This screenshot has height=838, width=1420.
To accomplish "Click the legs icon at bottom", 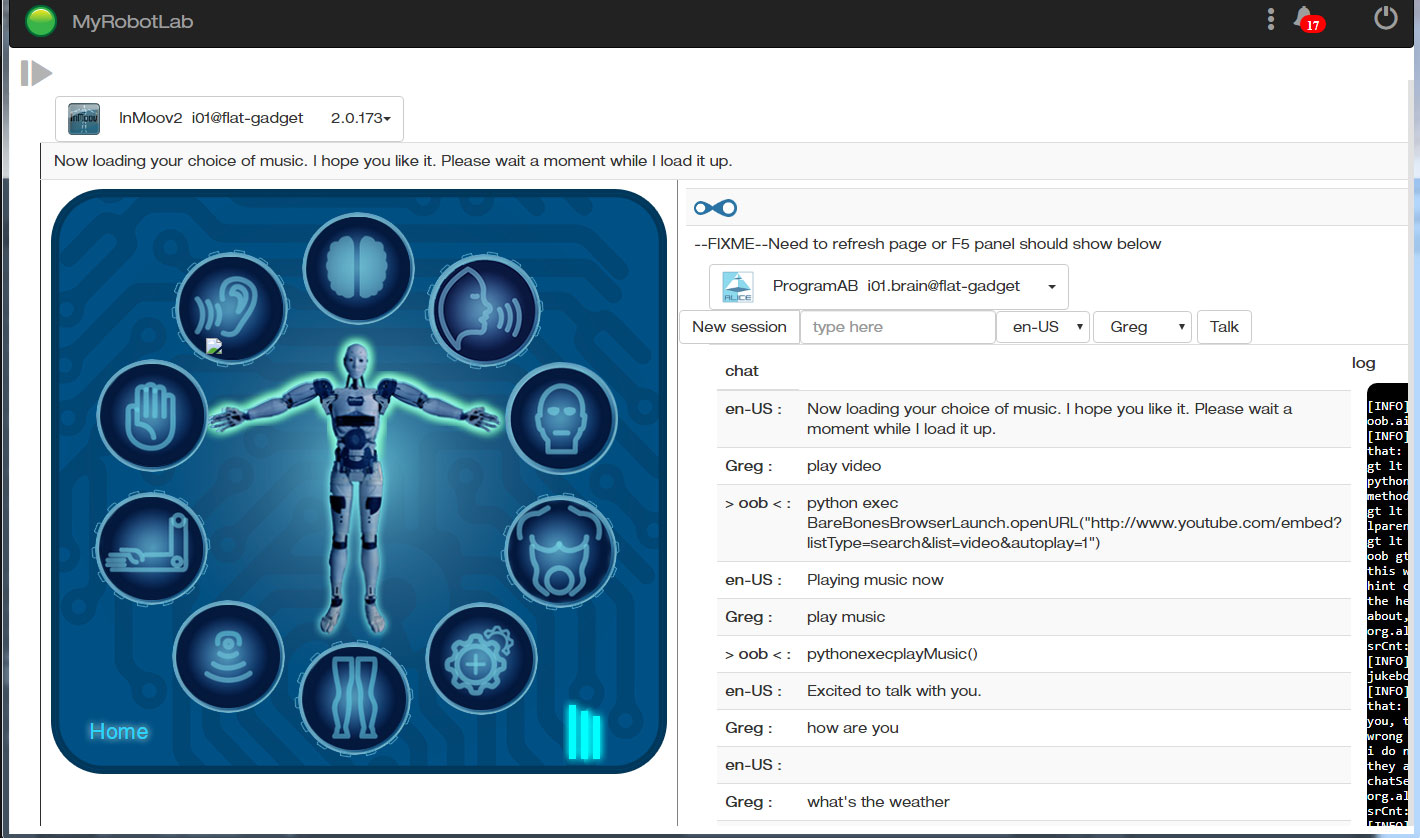I will pyautogui.click(x=356, y=698).
